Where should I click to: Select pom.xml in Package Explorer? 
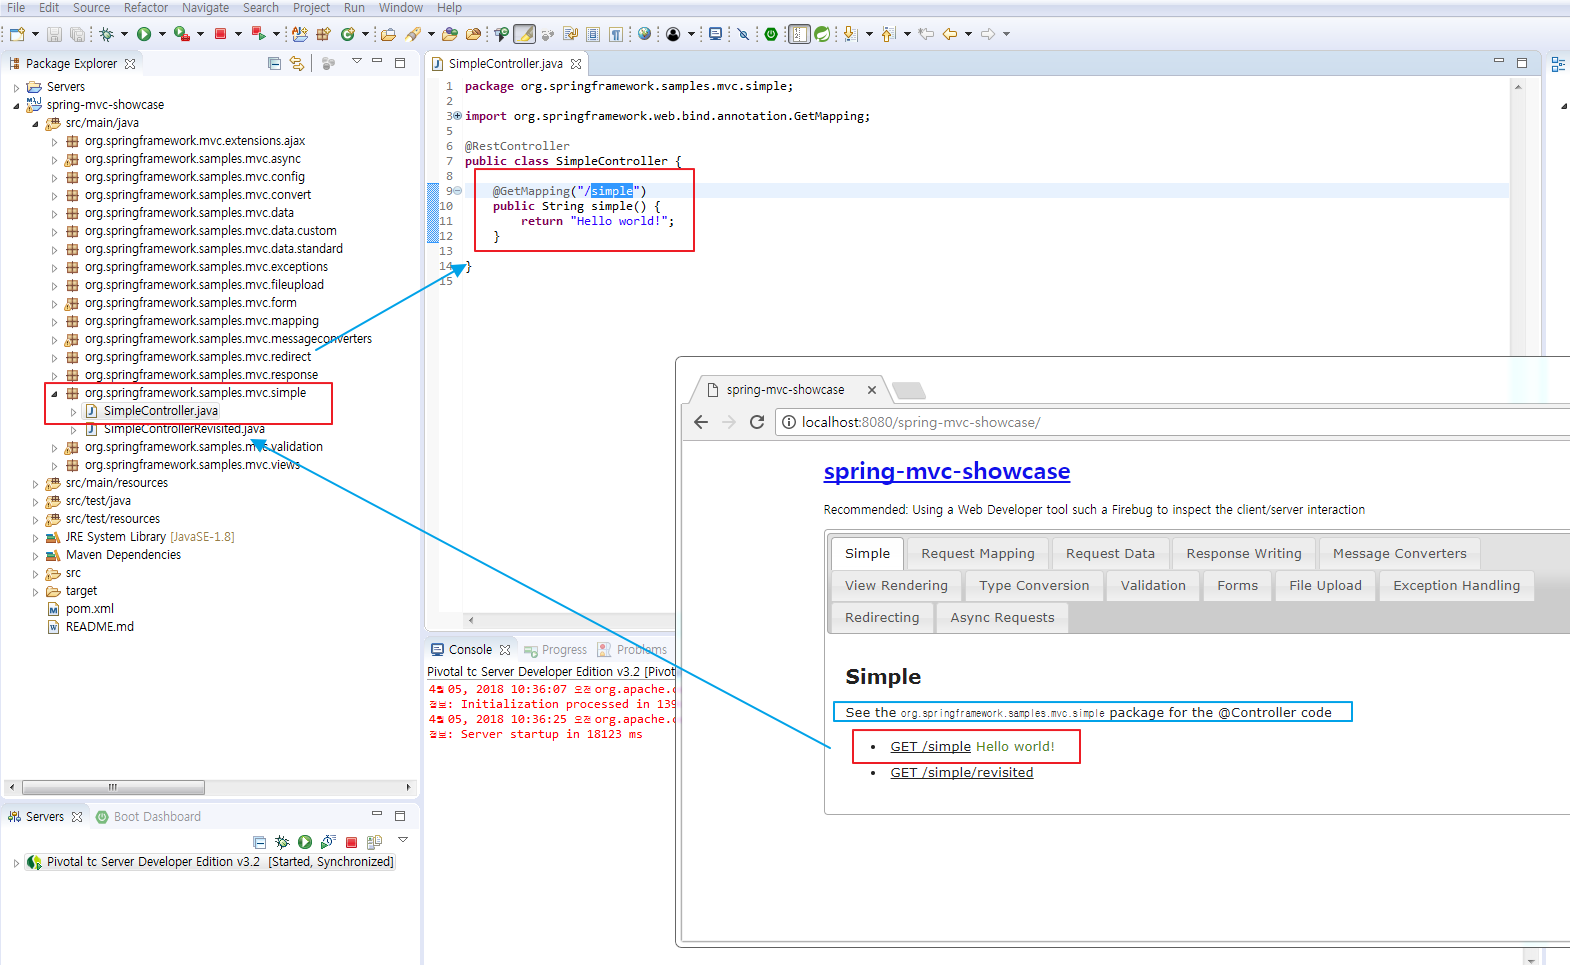click(89, 609)
